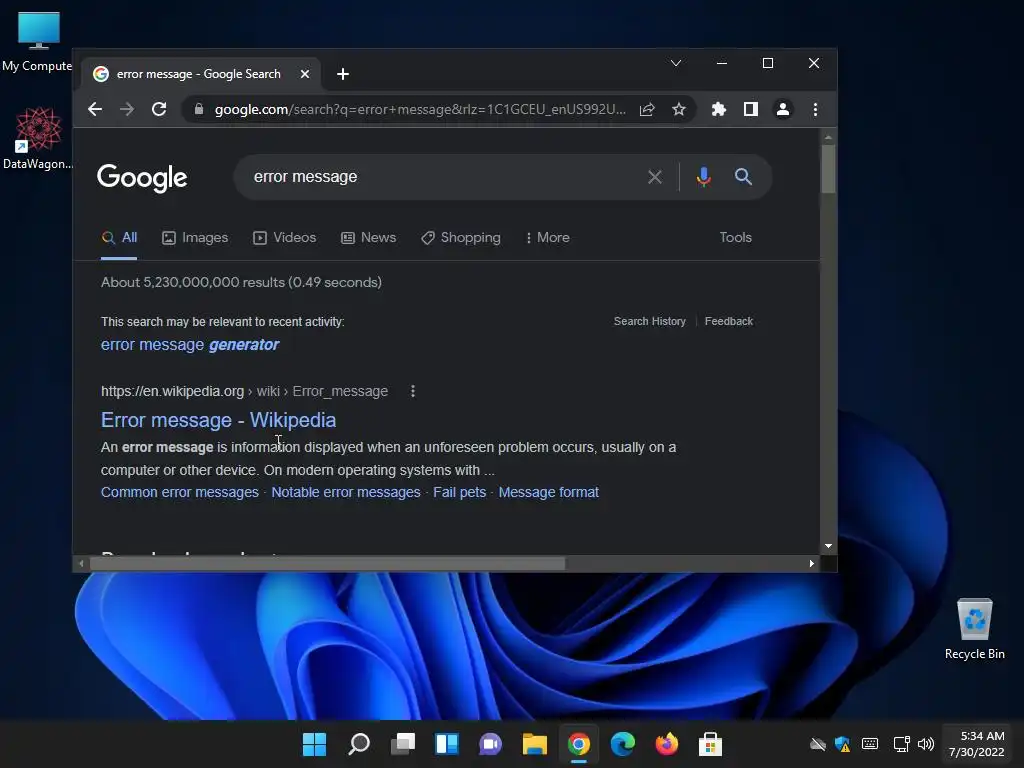Select the DataWagon desktop shortcut
This screenshot has width=1024, height=768.
[37, 138]
